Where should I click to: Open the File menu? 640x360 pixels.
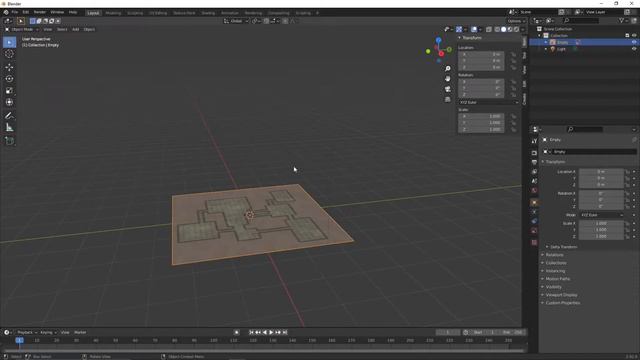point(15,12)
